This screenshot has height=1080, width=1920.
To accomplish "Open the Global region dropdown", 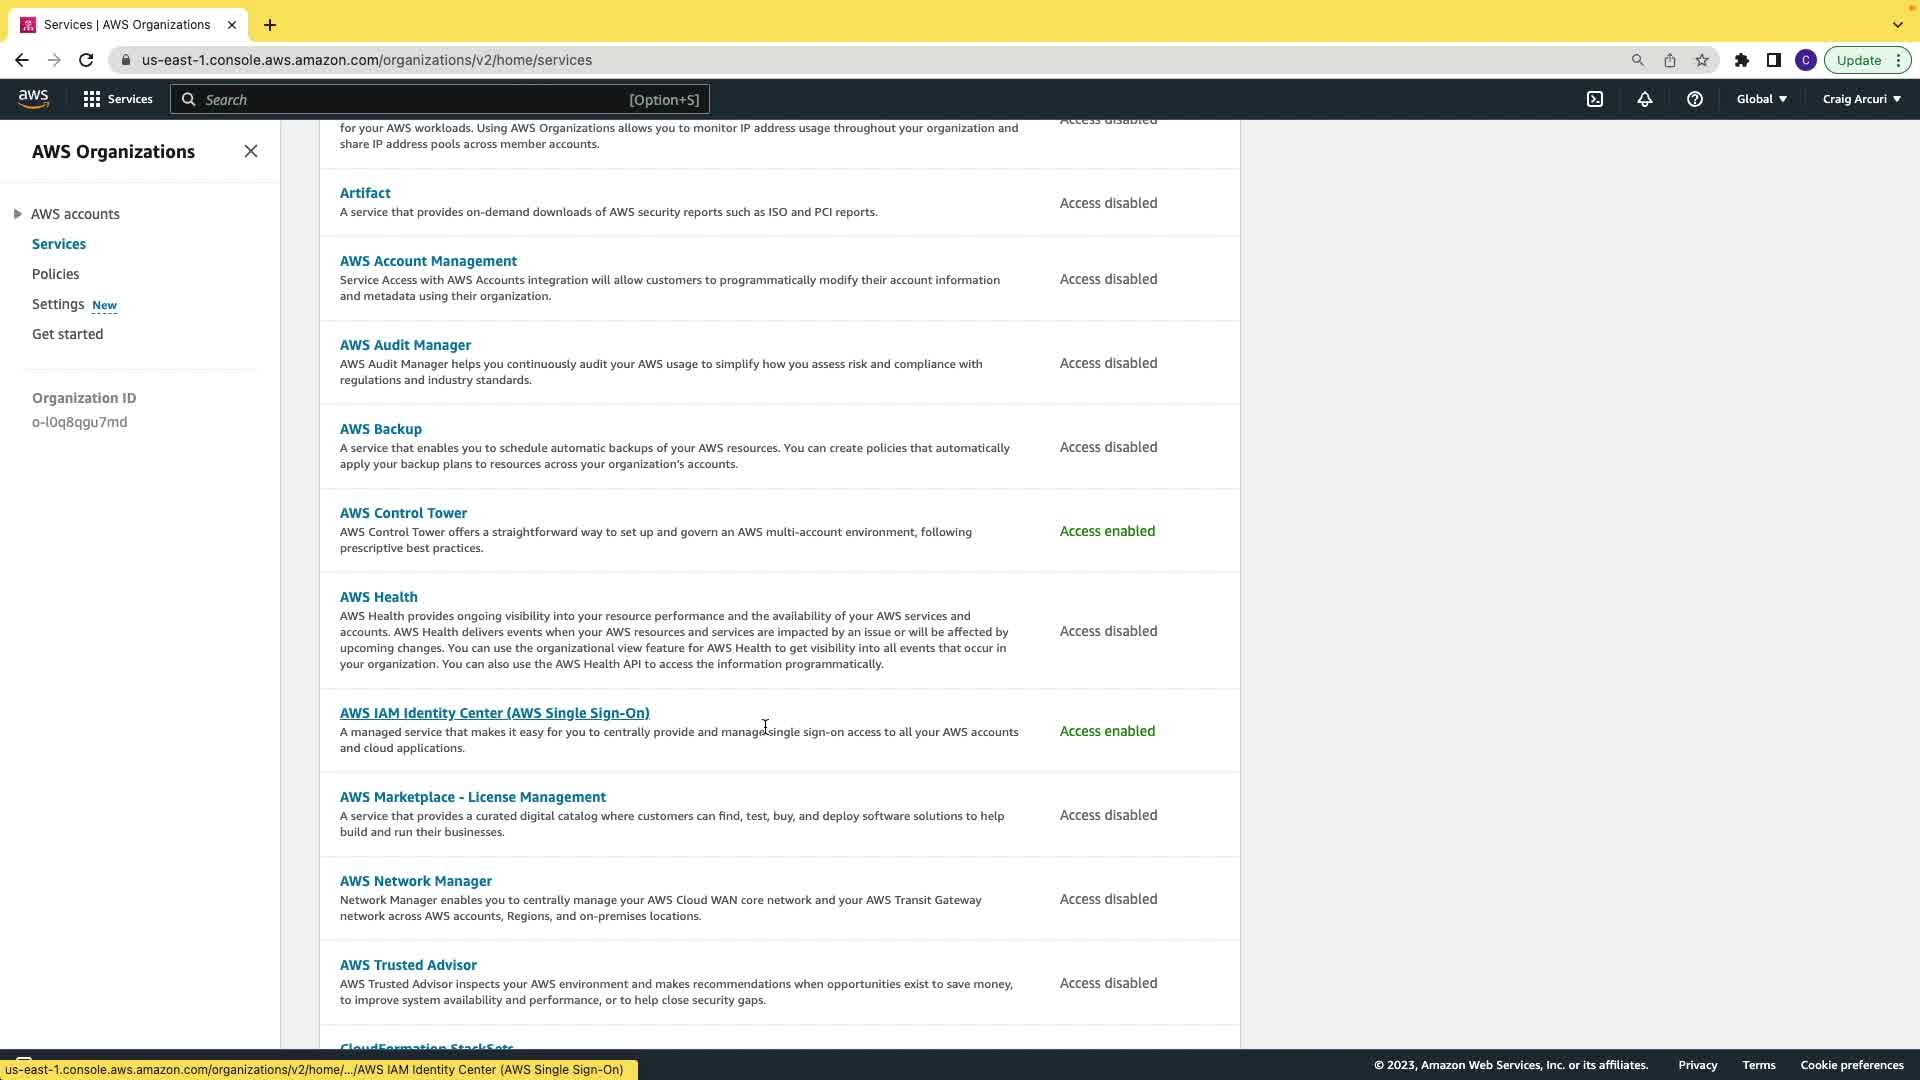I will click(x=1761, y=99).
